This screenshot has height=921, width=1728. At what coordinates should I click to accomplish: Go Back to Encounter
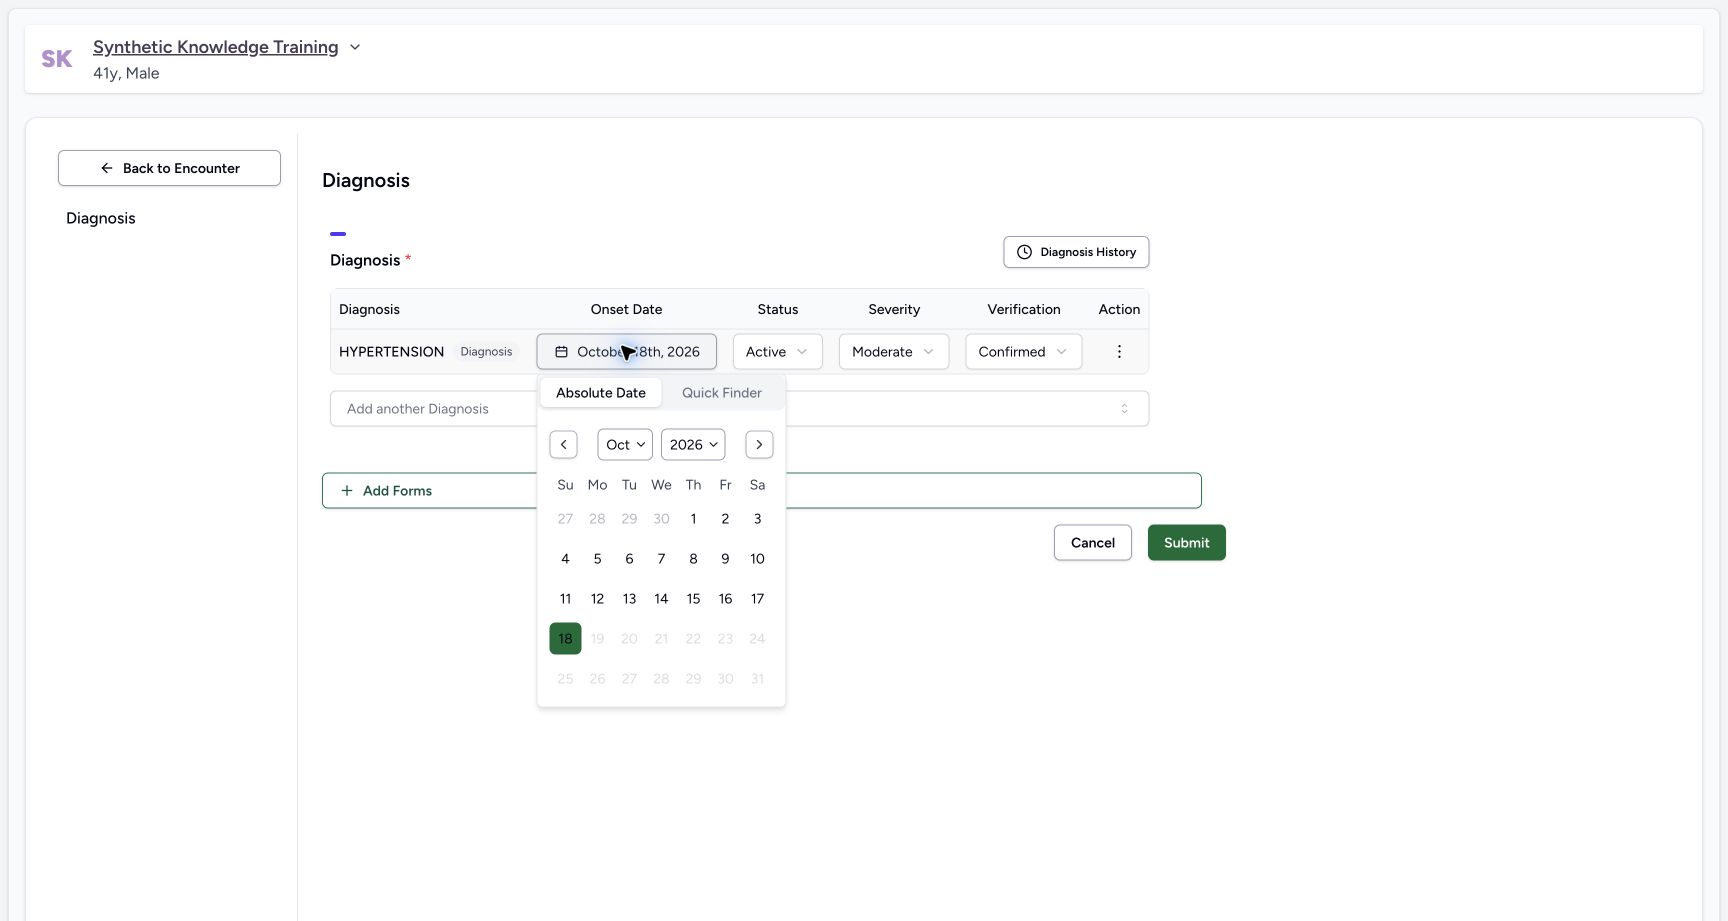(169, 168)
